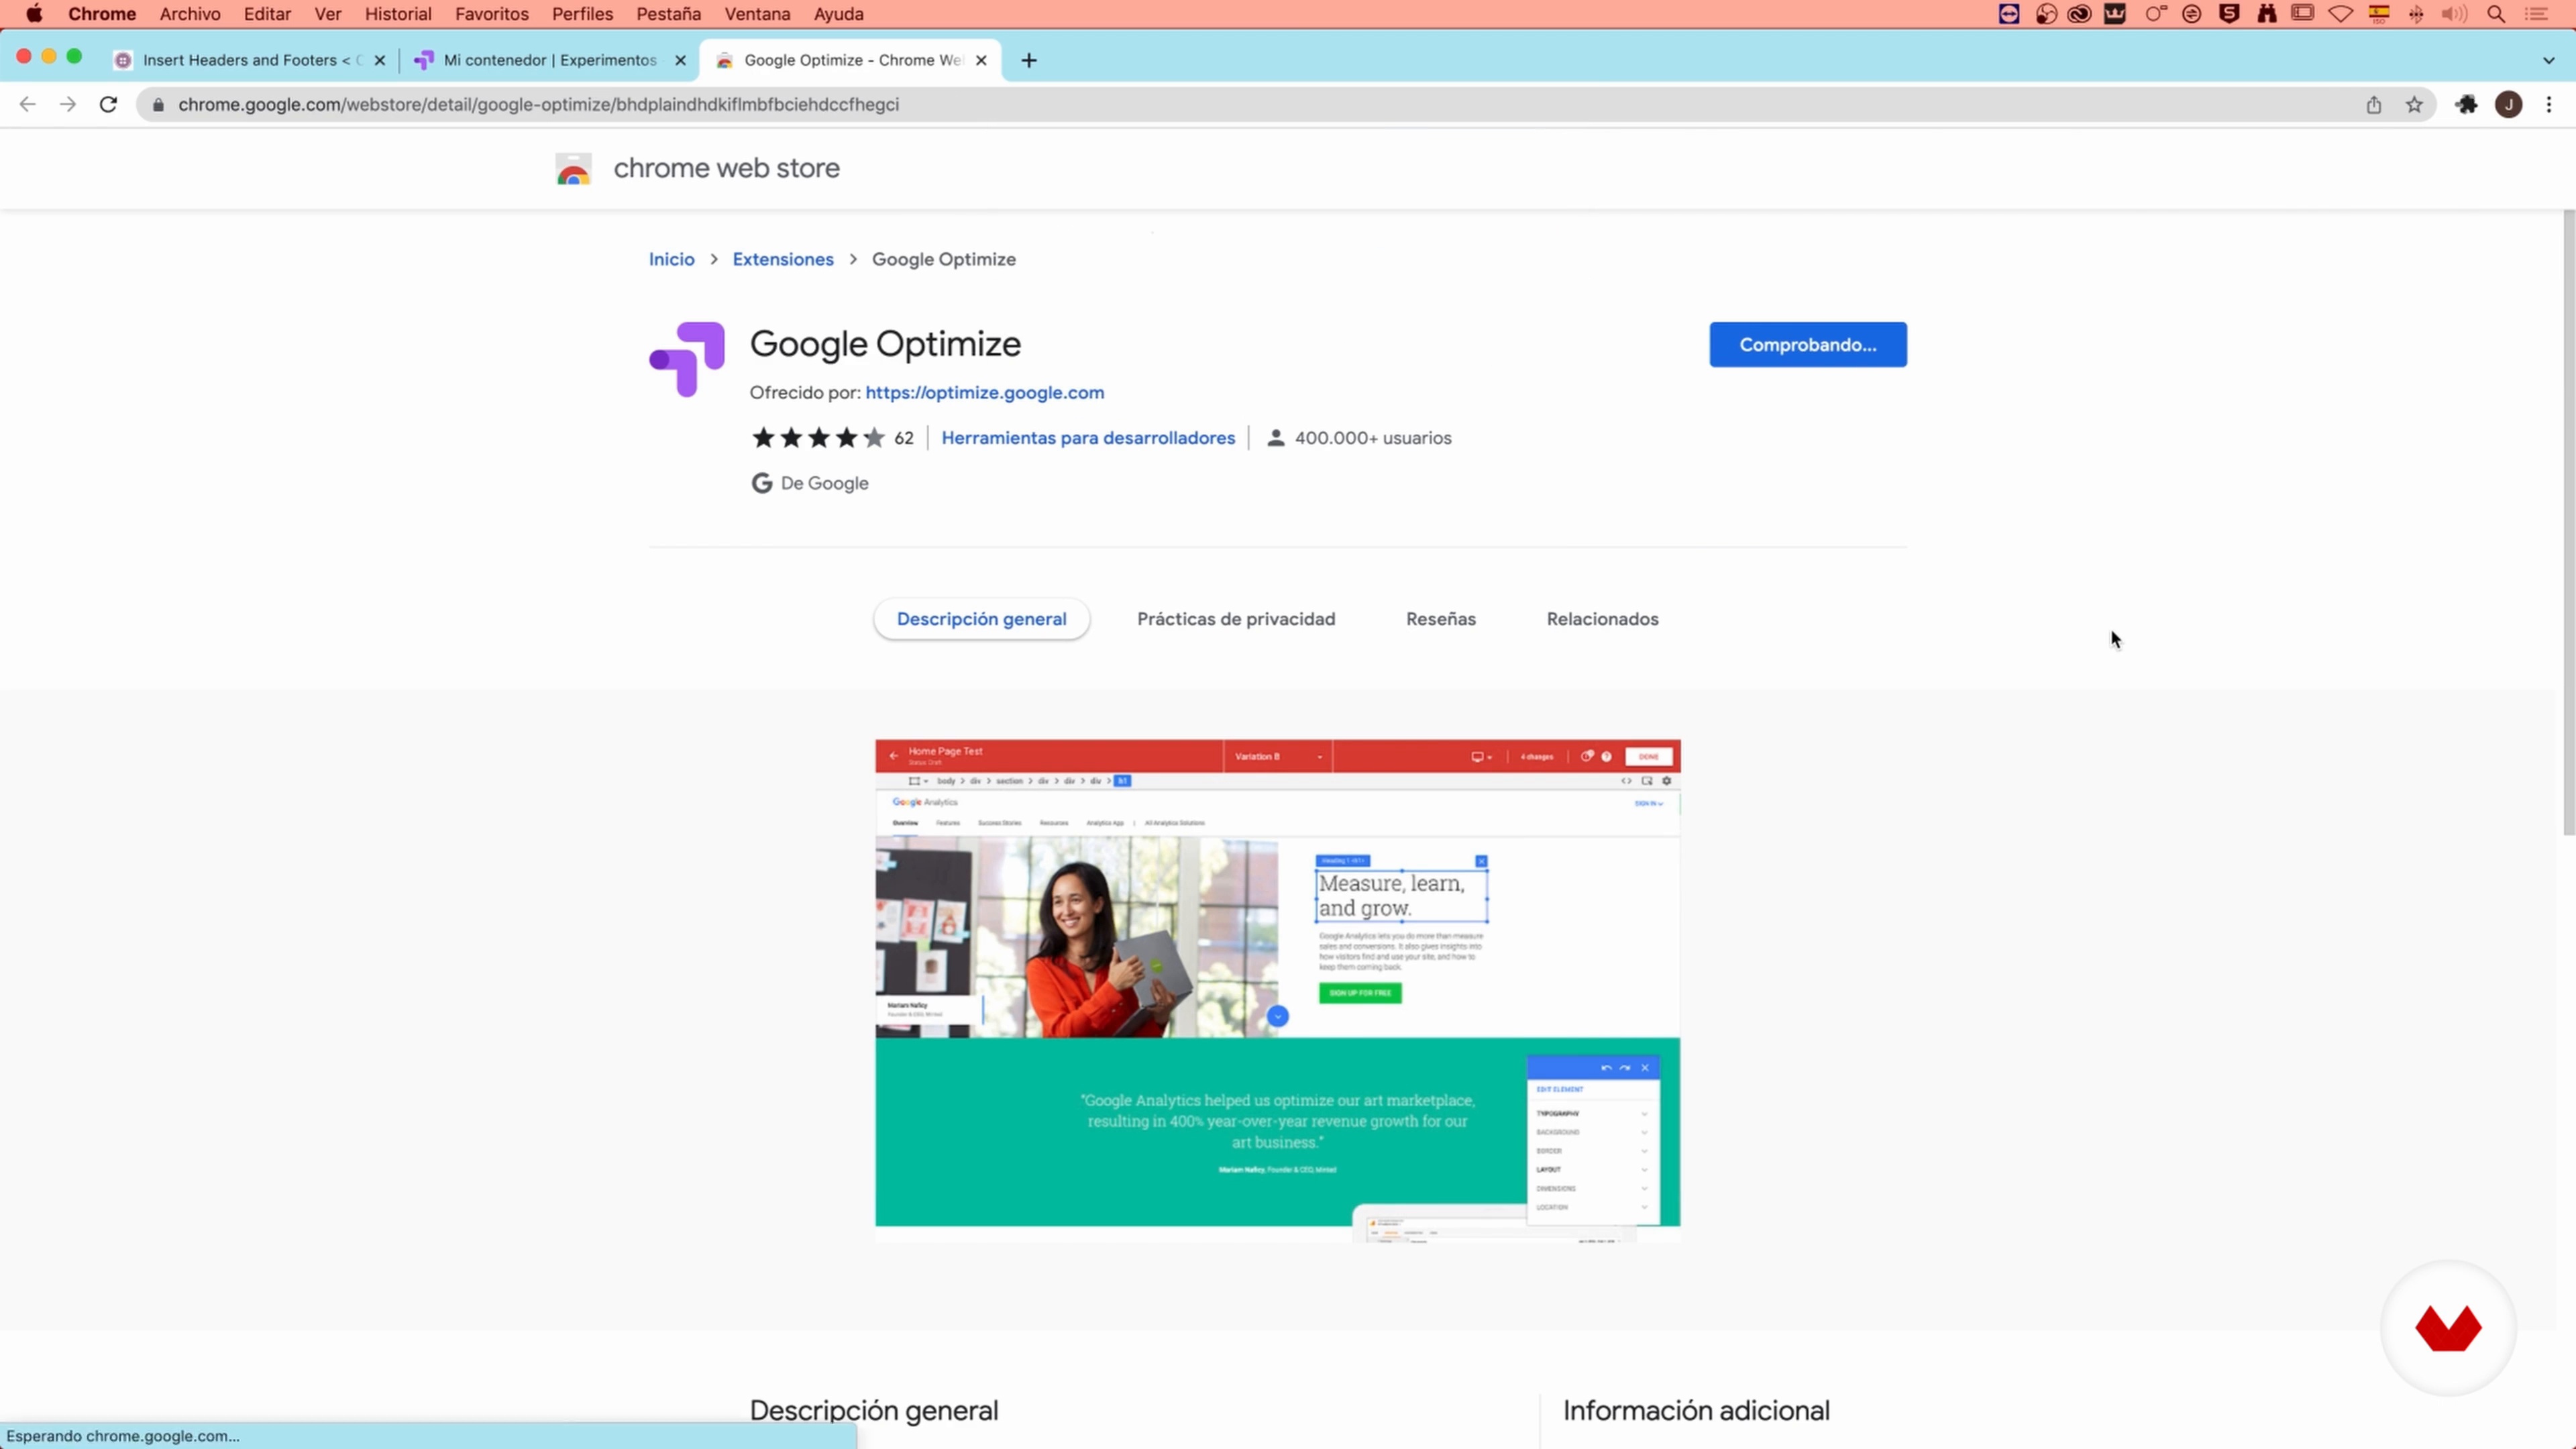This screenshot has height=1449, width=2576.
Task: Open the Historial menu
Action: pos(398,14)
